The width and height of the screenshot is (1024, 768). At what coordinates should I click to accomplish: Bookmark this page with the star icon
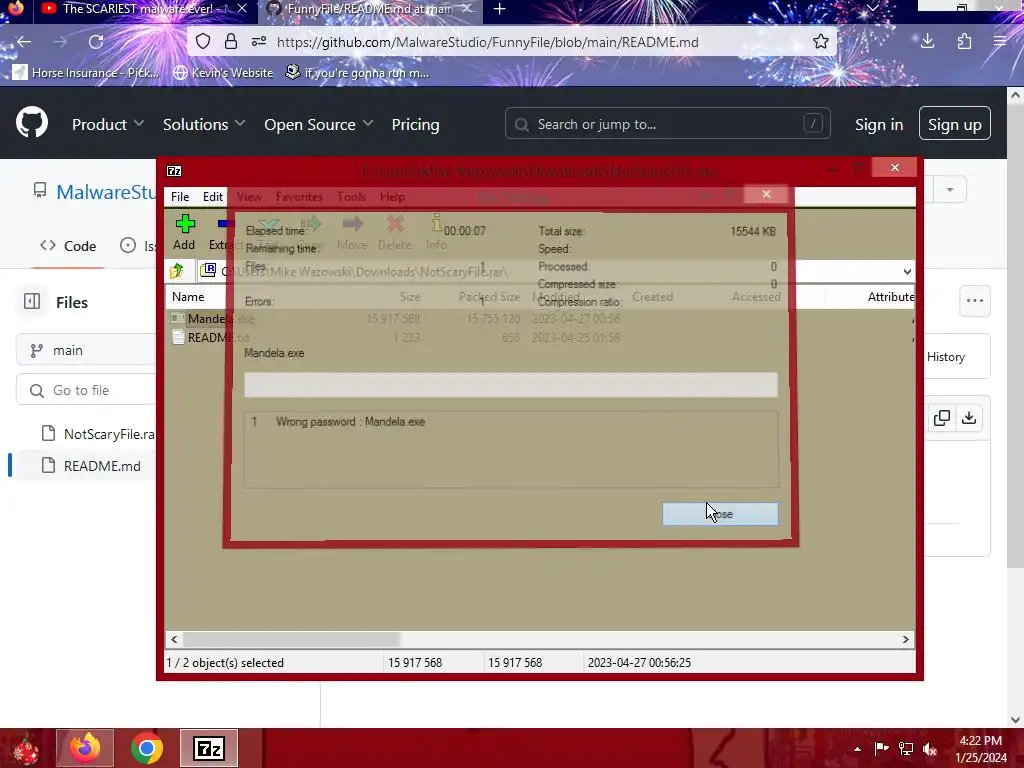[821, 42]
